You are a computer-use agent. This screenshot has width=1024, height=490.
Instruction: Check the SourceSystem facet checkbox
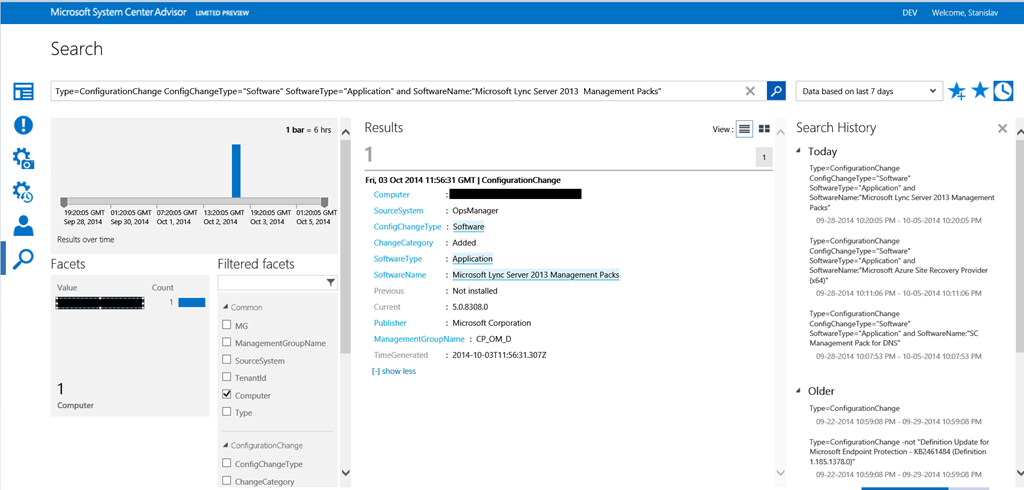[228, 360]
